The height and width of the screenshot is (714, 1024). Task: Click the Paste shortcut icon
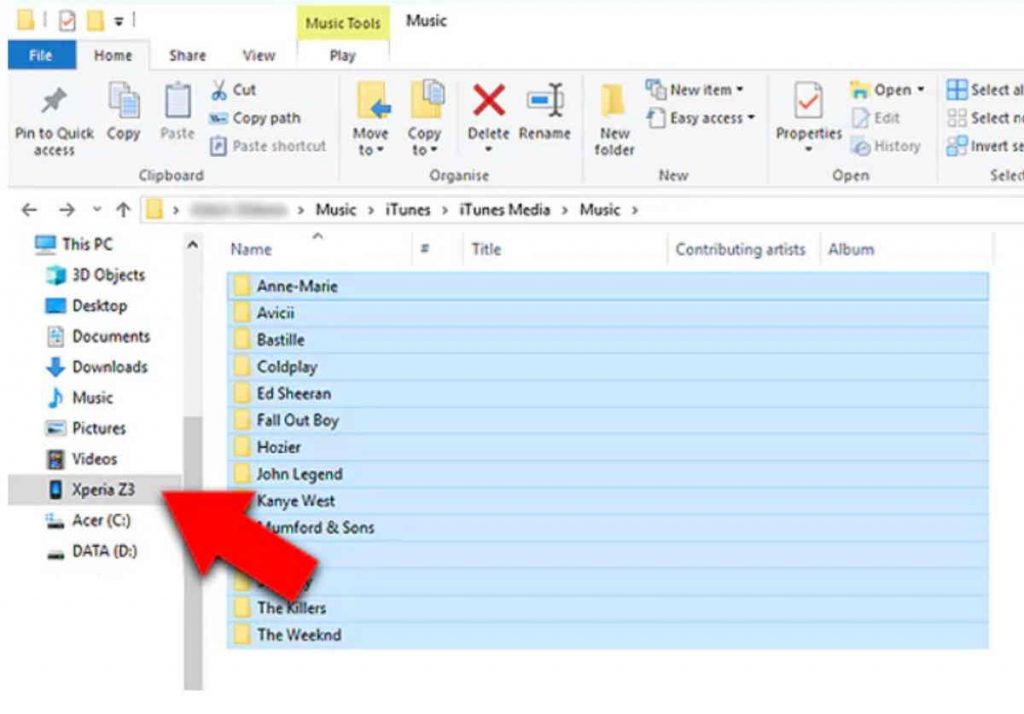217,146
